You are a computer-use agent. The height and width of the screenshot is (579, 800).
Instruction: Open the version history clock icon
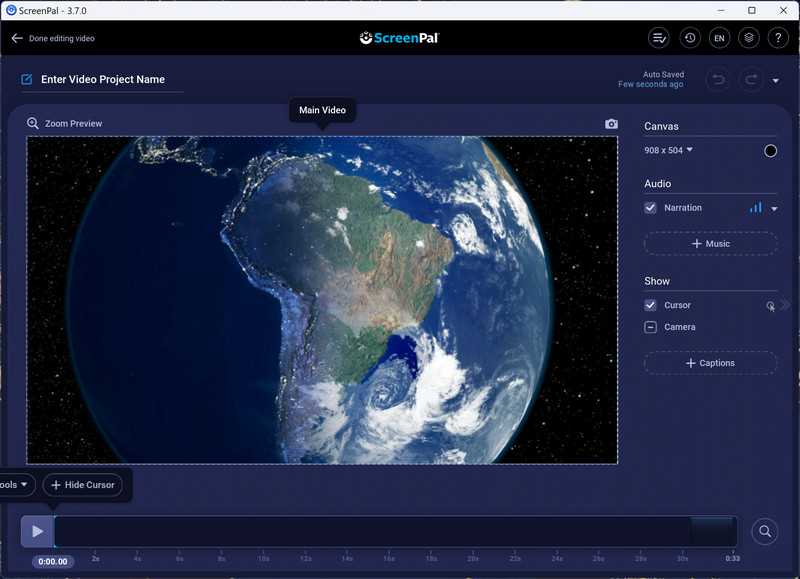[689, 38]
